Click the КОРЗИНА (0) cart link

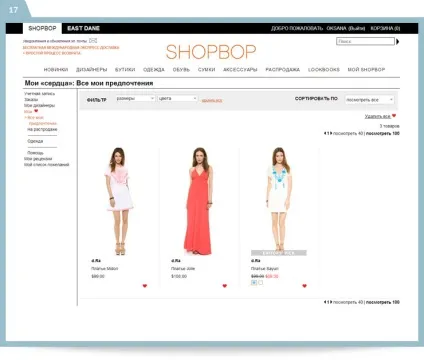pos(385,28)
